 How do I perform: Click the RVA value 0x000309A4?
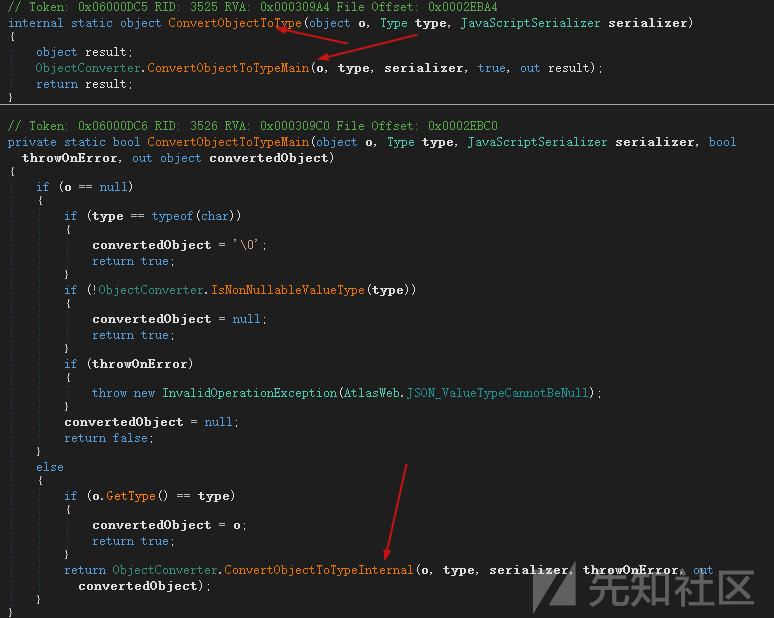pyautogui.click(x=295, y=7)
